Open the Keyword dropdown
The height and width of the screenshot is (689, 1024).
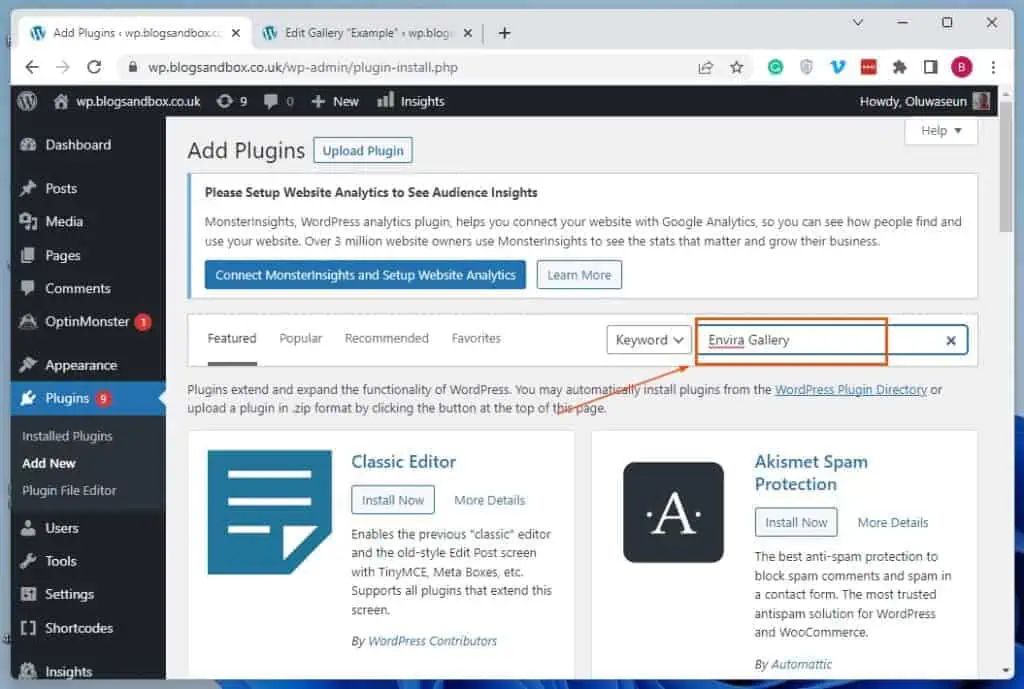coord(648,340)
